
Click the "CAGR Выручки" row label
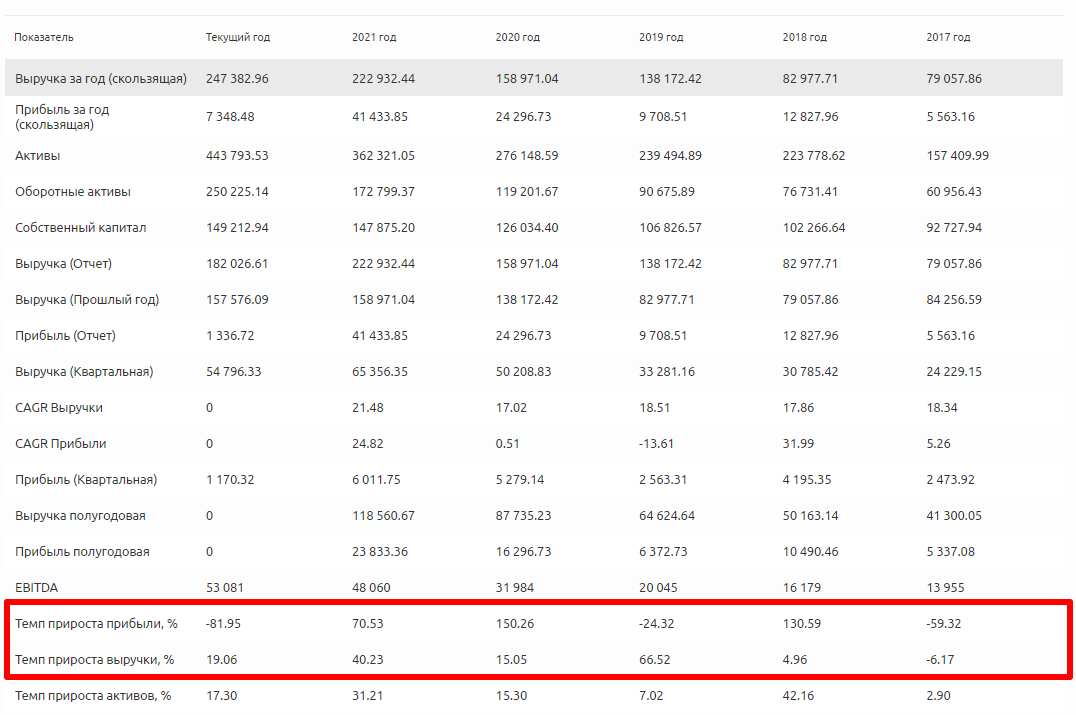click(59, 408)
